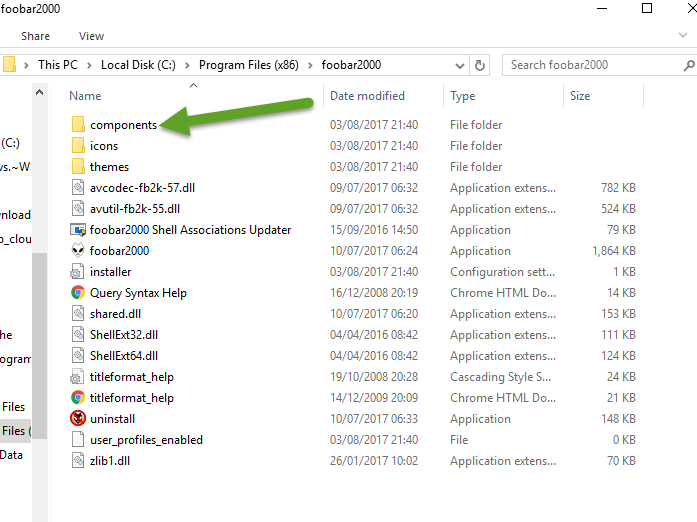Open the View ribbon tab
Screen dimensions: 697x522
(x=91, y=36)
